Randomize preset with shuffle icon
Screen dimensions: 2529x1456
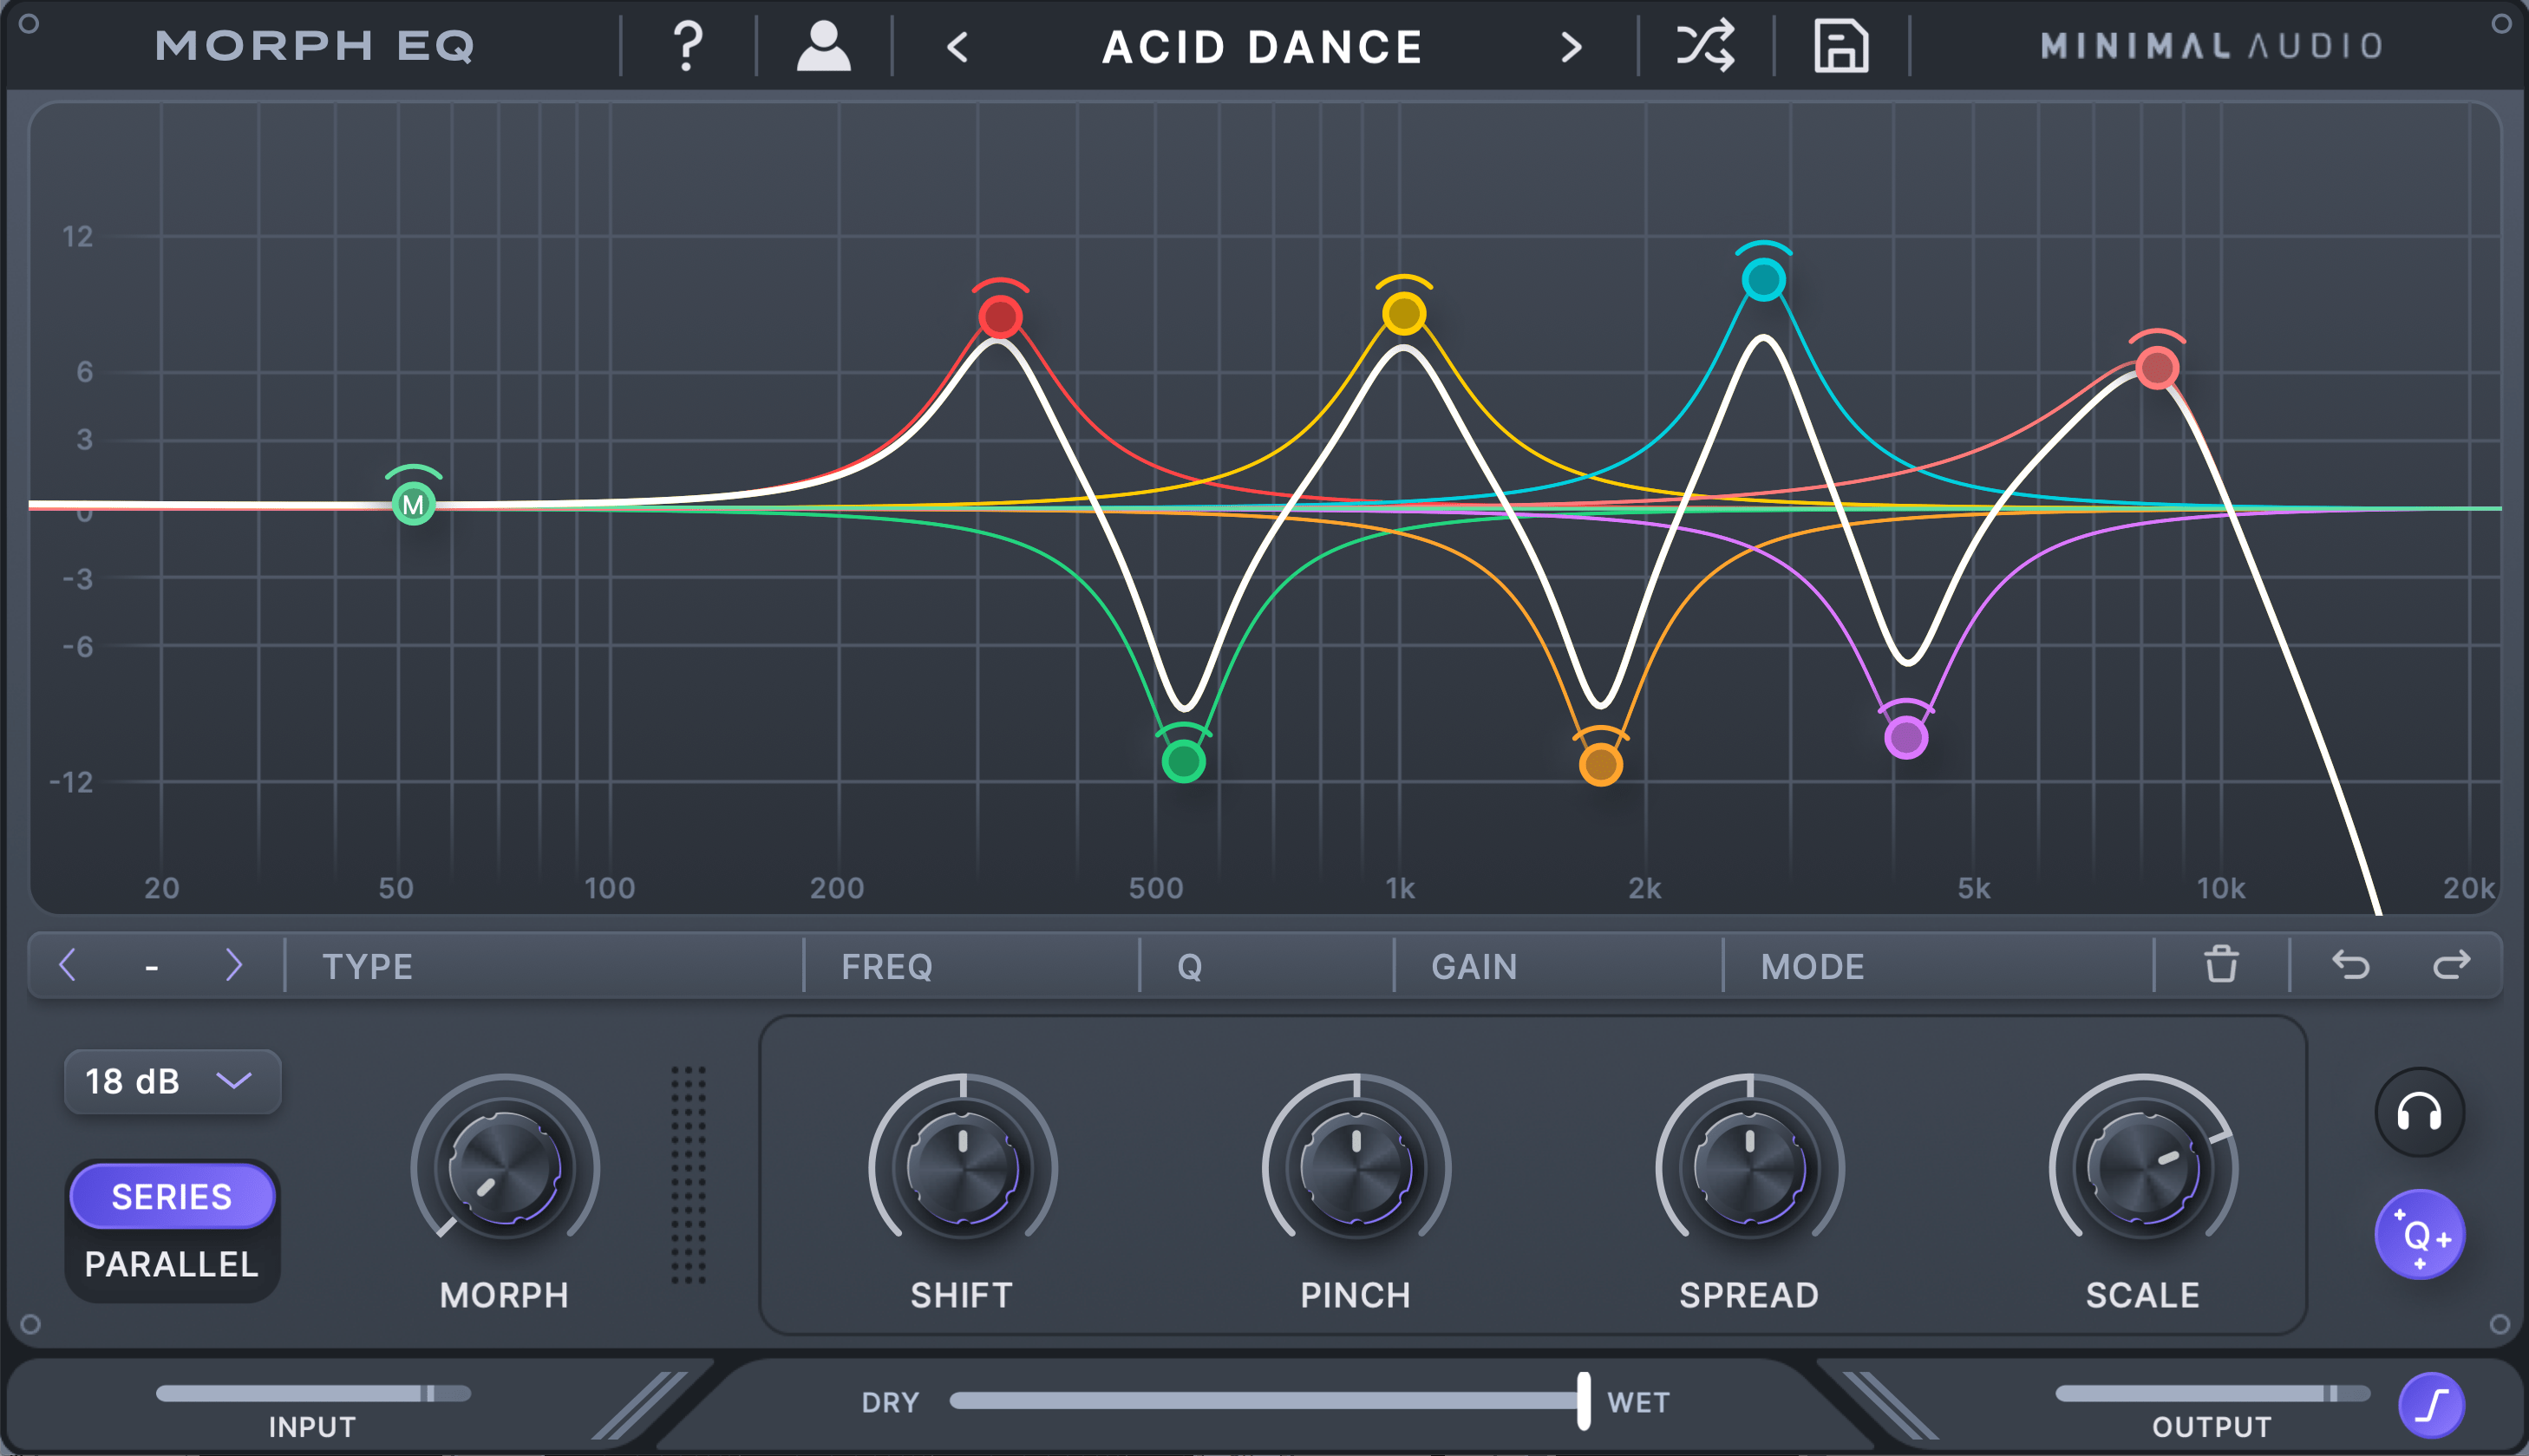click(x=1705, y=46)
